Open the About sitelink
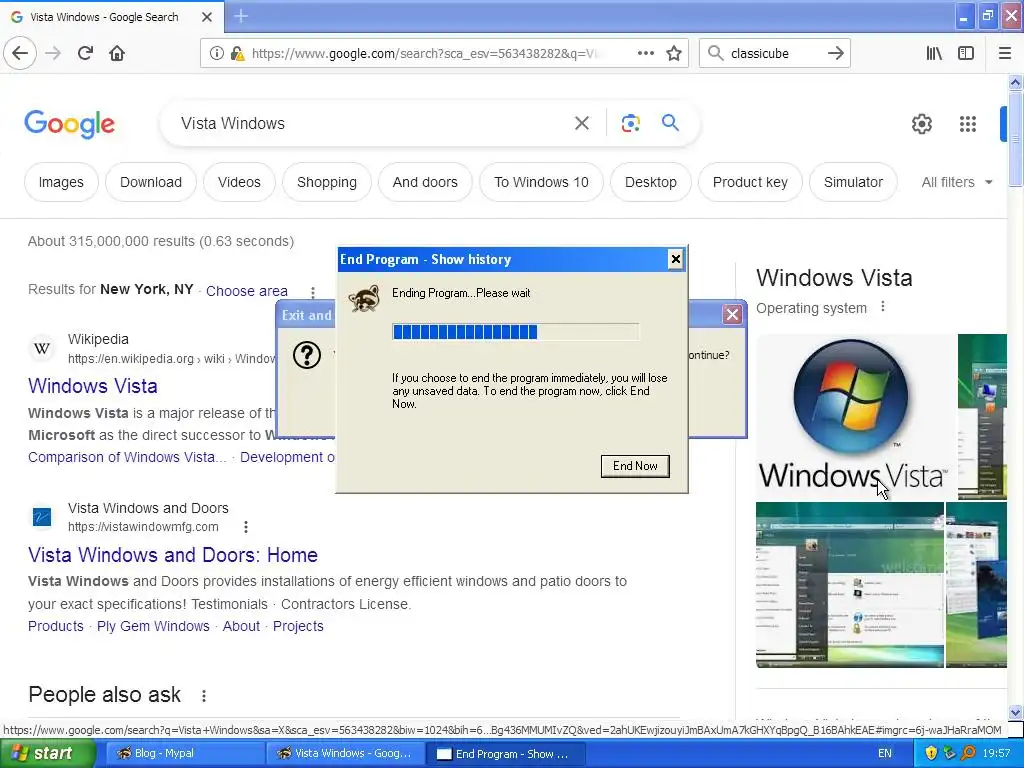 click(241, 626)
